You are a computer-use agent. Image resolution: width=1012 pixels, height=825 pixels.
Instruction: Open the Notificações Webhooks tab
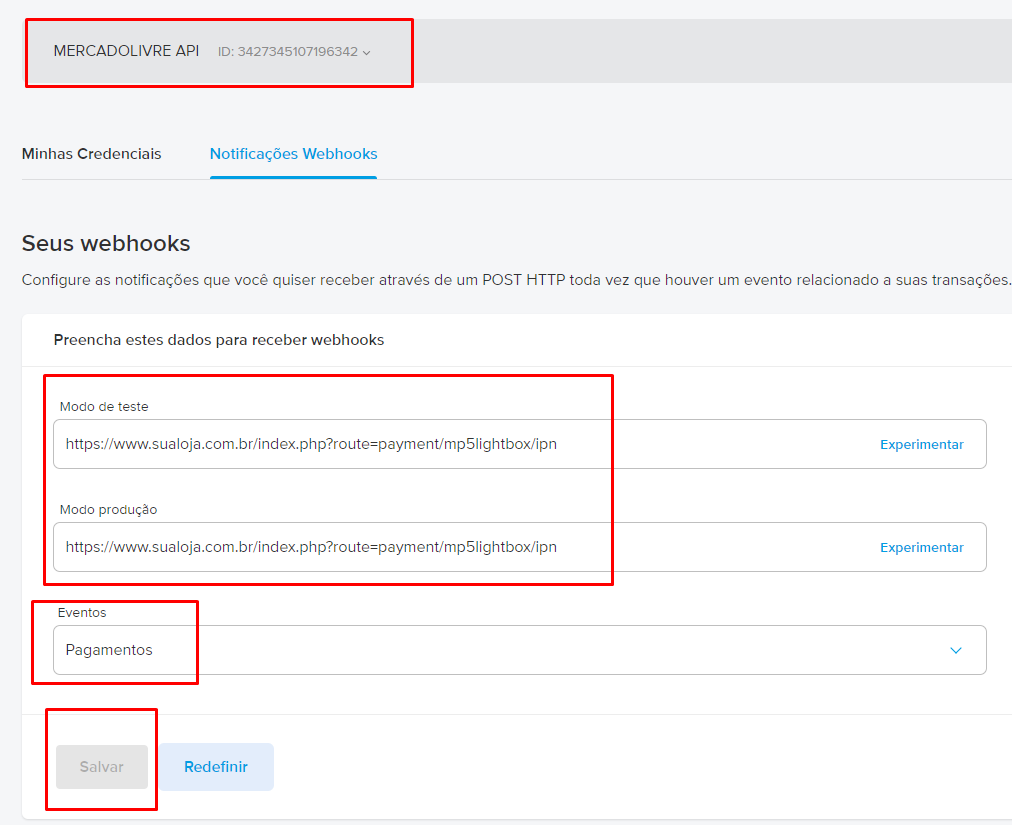click(x=293, y=154)
